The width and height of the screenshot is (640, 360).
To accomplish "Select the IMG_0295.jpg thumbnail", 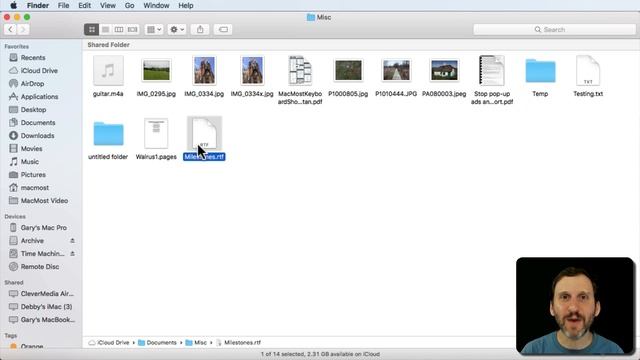I will click(156, 70).
